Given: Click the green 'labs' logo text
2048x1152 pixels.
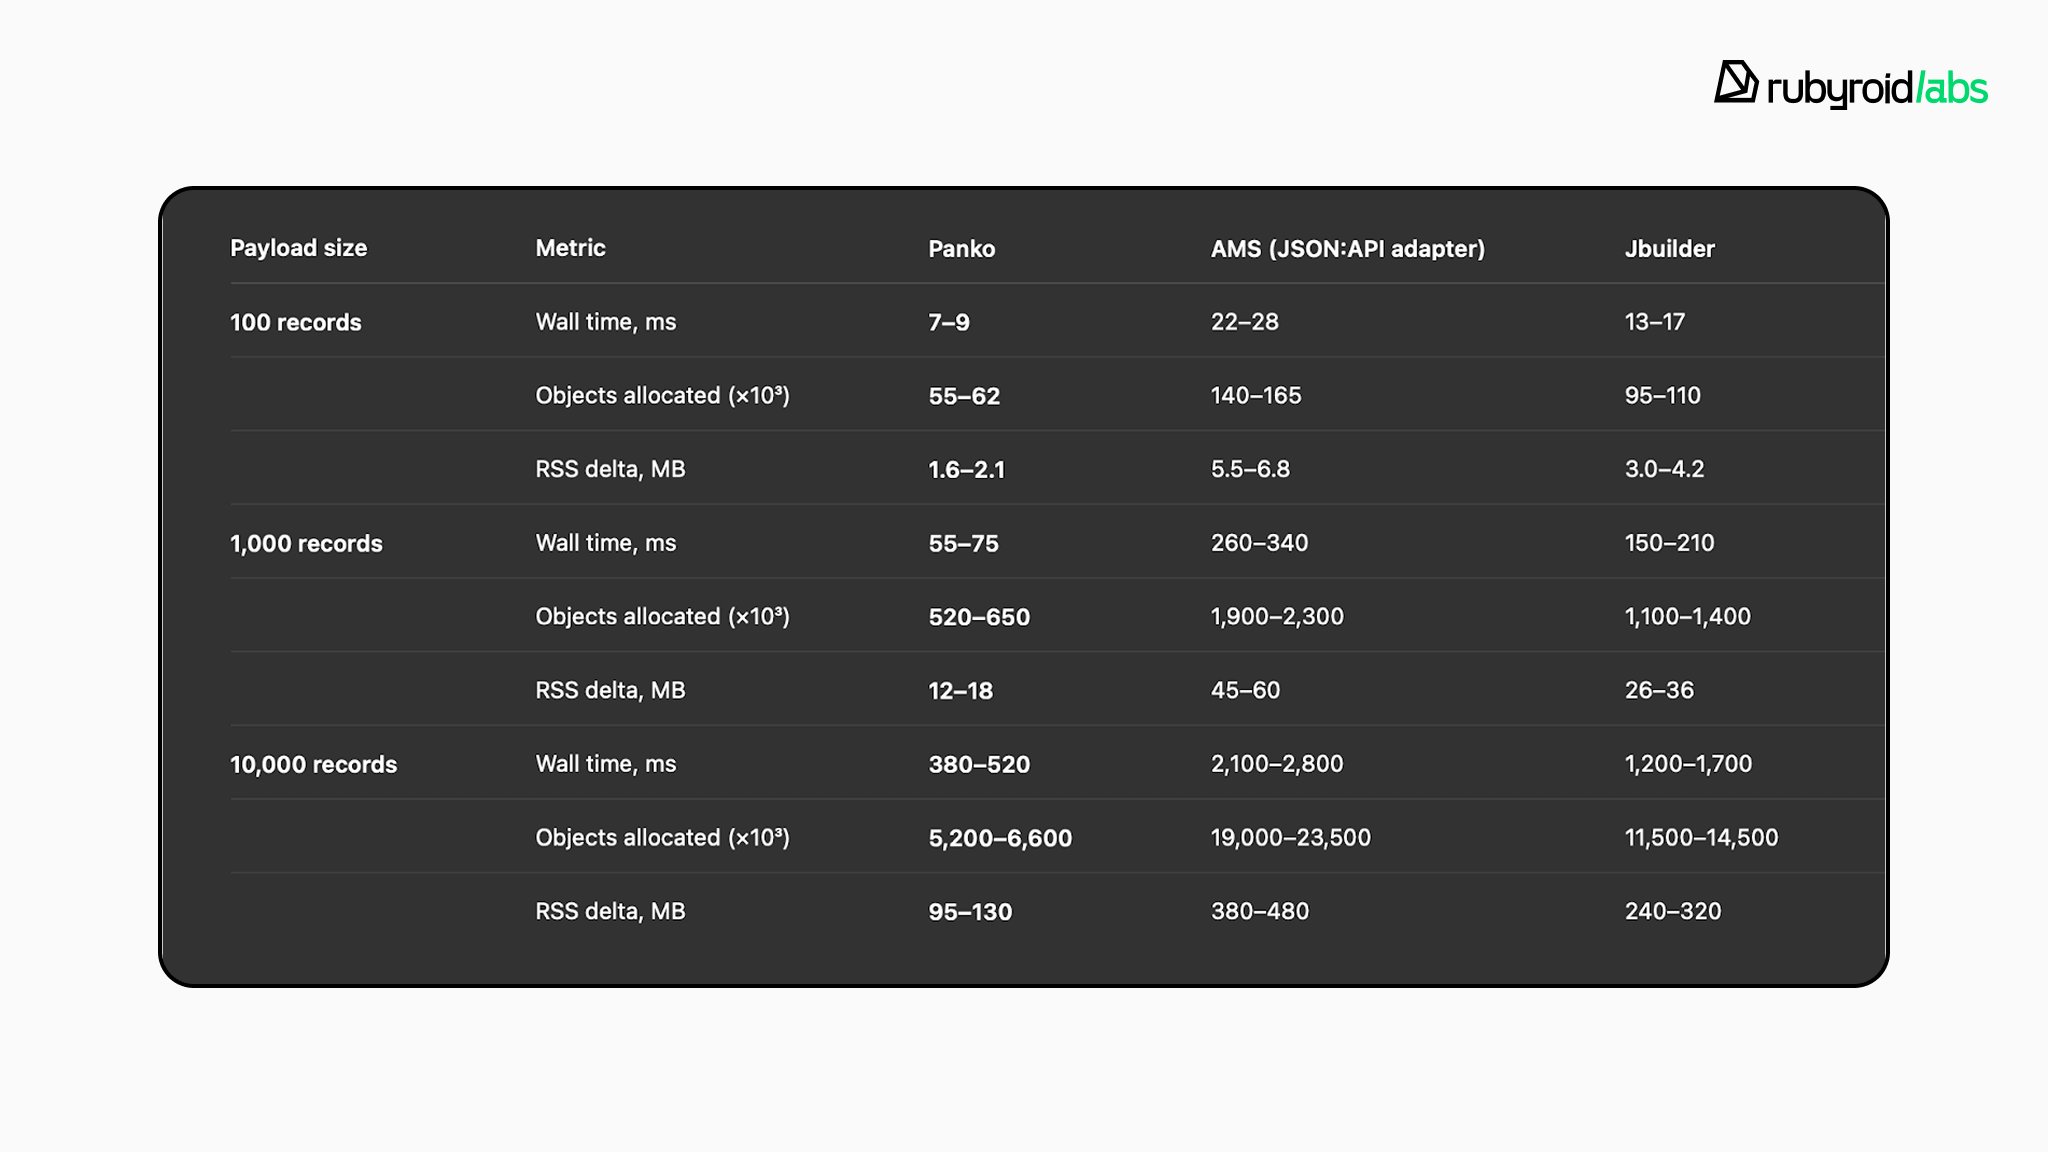Looking at the screenshot, I should pyautogui.click(x=1953, y=89).
